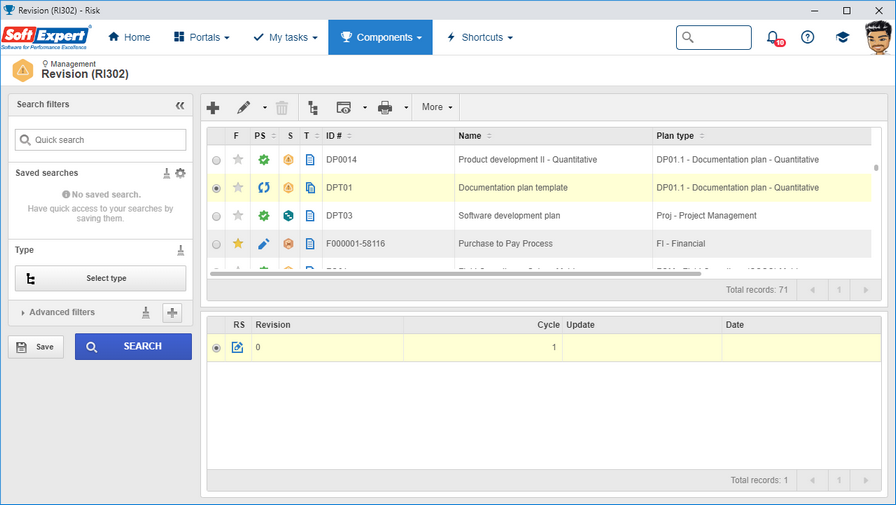Click the SoftExpert logo
Viewport: 896px width, 505px height.
[x=46, y=37]
